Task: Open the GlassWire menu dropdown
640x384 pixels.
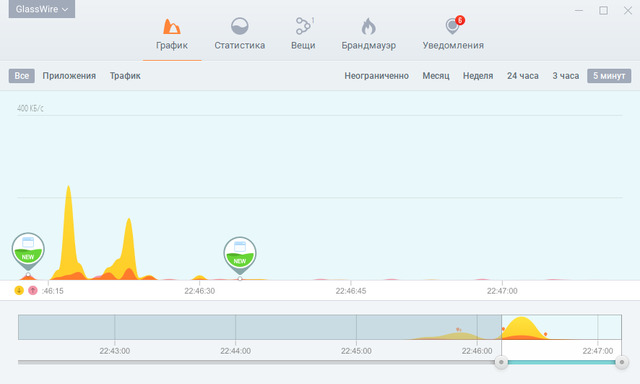Action: [x=42, y=9]
